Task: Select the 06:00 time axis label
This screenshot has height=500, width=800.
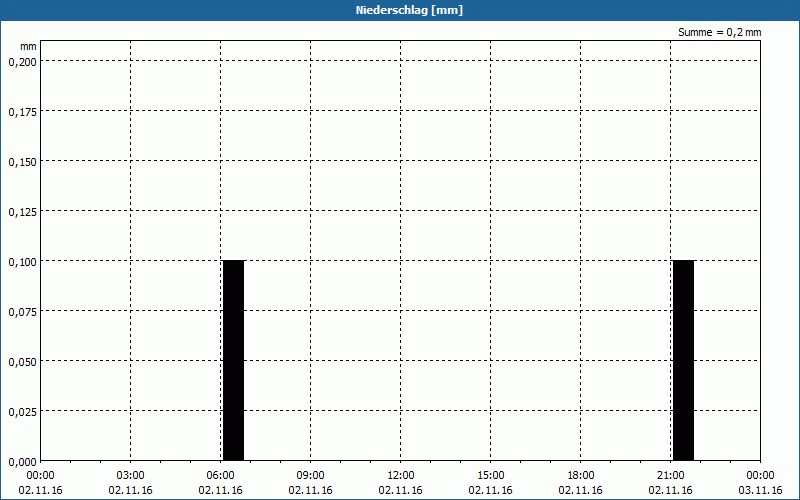Action: pyautogui.click(x=220, y=475)
